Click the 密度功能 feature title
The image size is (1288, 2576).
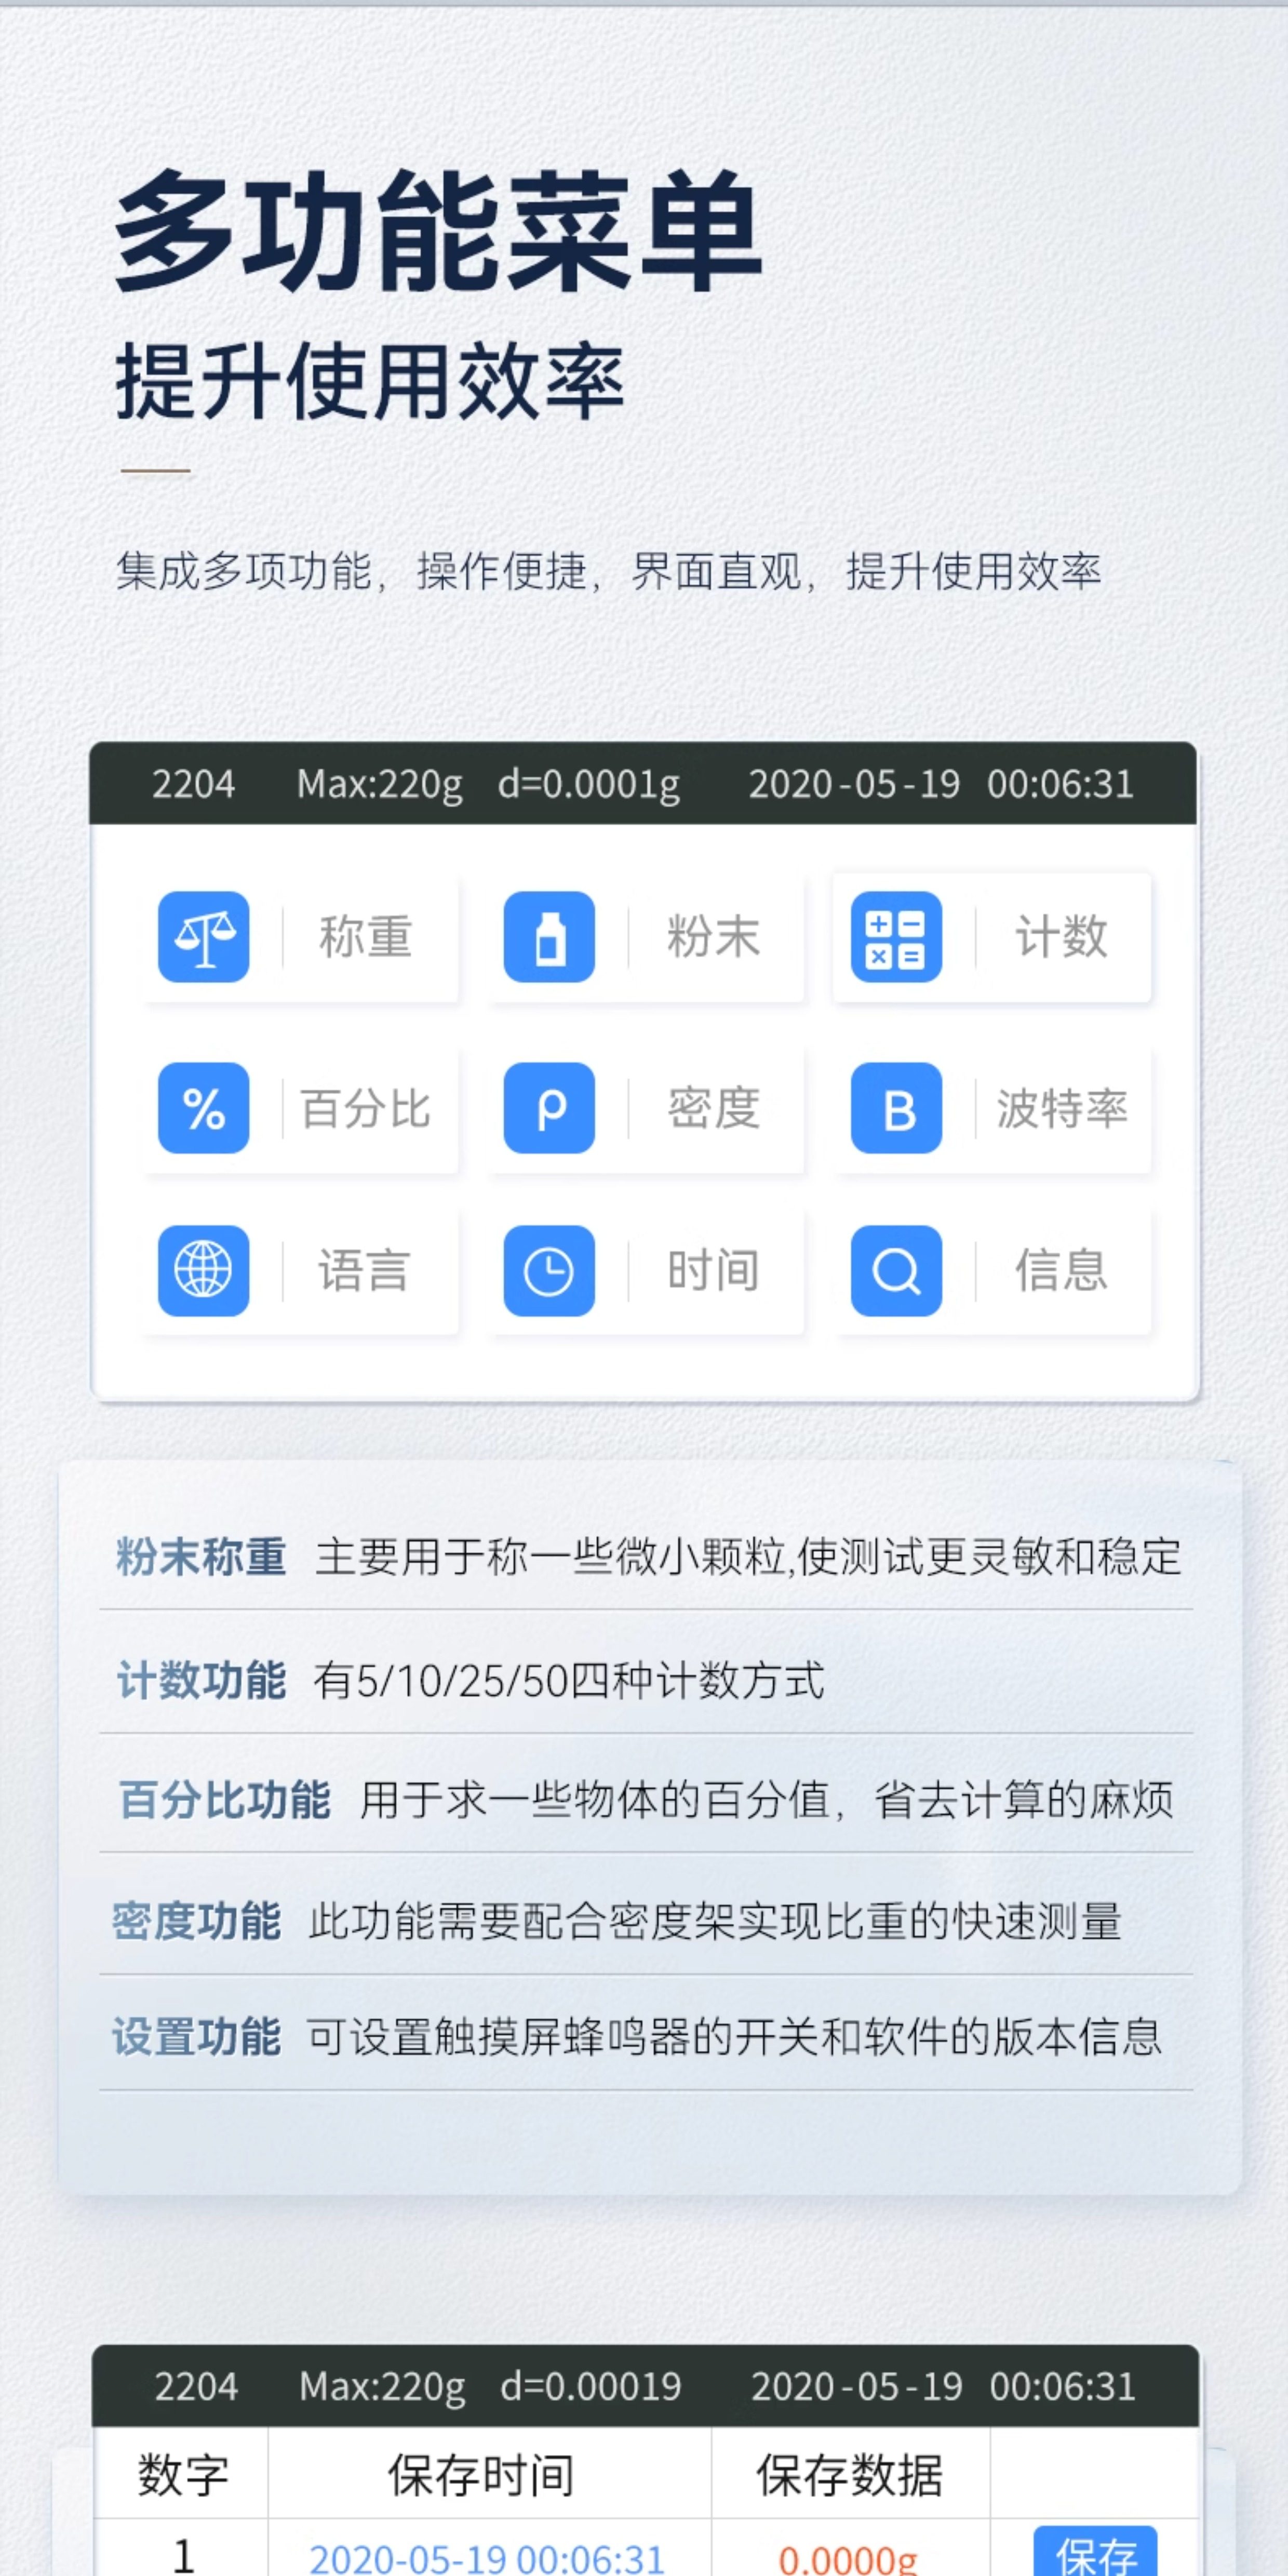tap(196, 1921)
